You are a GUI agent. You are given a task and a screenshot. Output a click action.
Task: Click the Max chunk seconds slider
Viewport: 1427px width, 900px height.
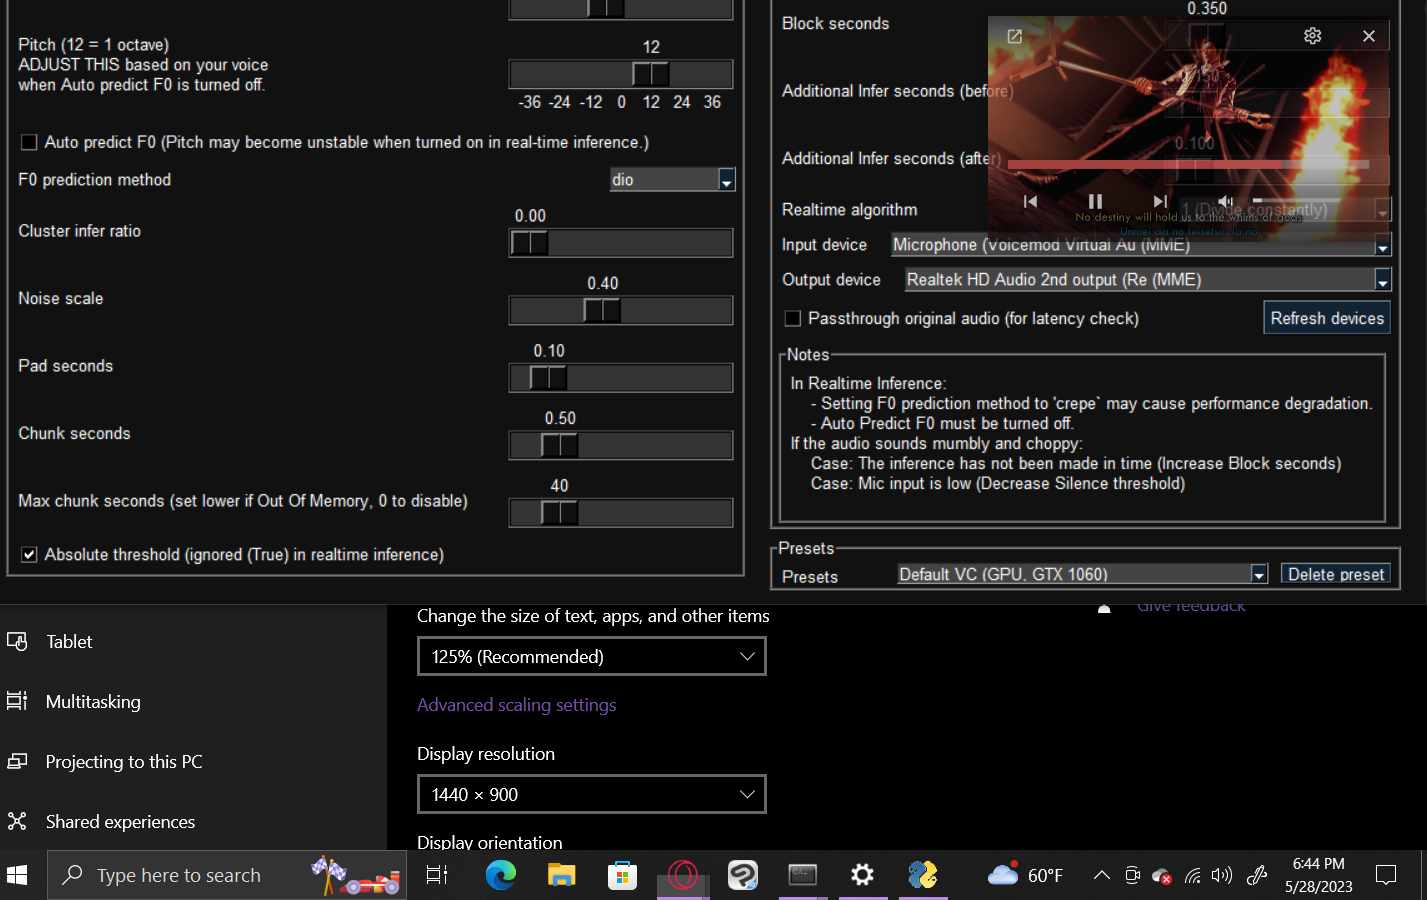coord(621,513)
